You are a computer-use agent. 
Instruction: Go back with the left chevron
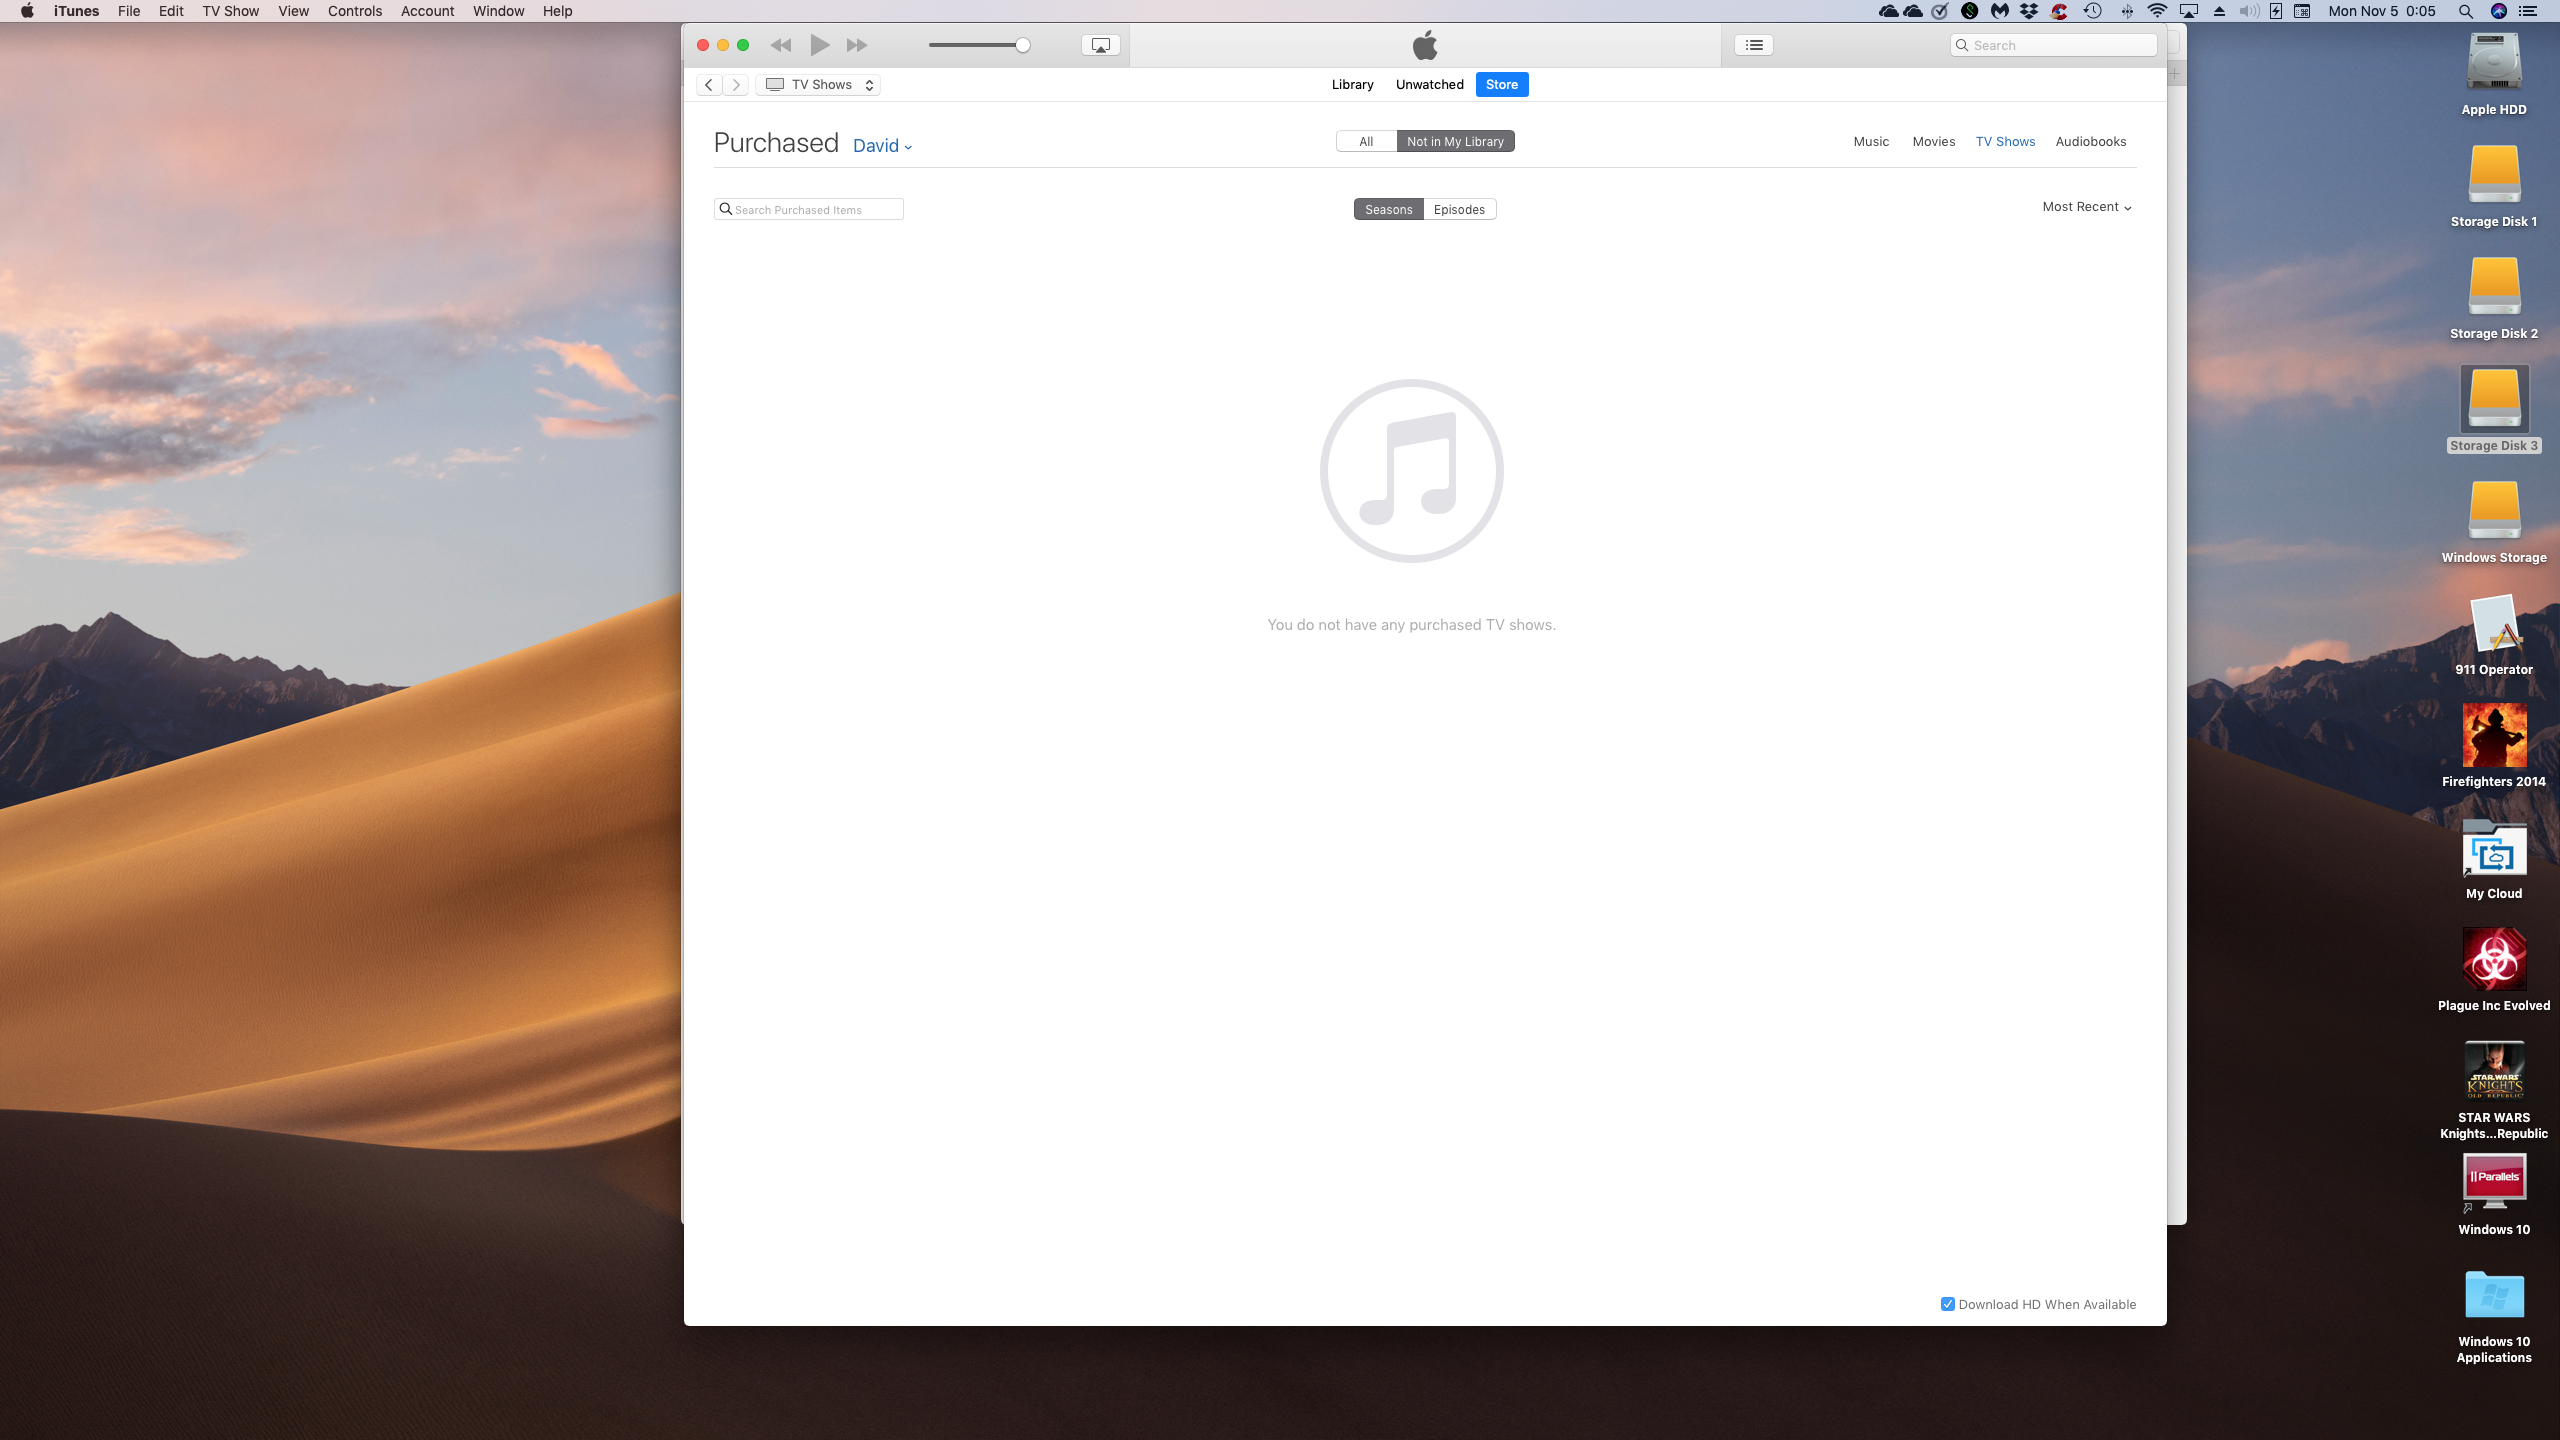709,85
